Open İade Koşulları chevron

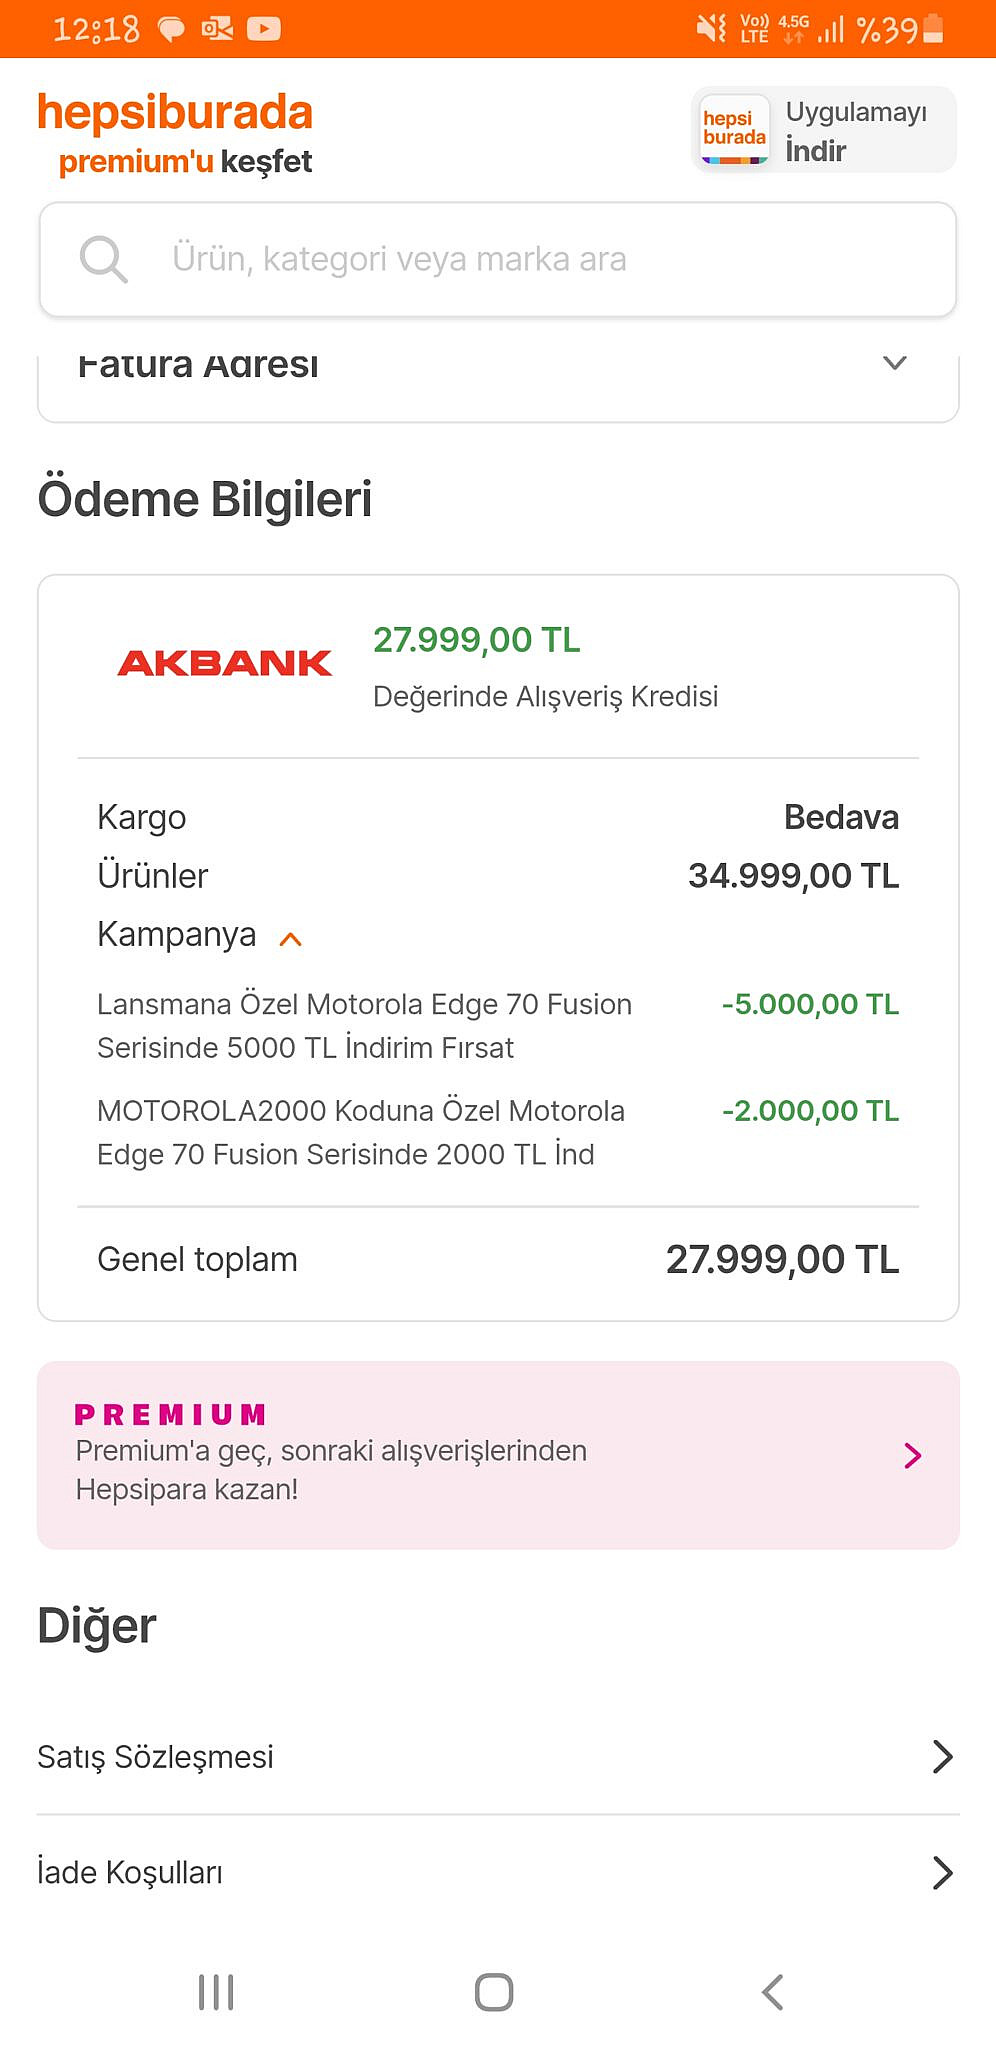tap(942, 1872)
